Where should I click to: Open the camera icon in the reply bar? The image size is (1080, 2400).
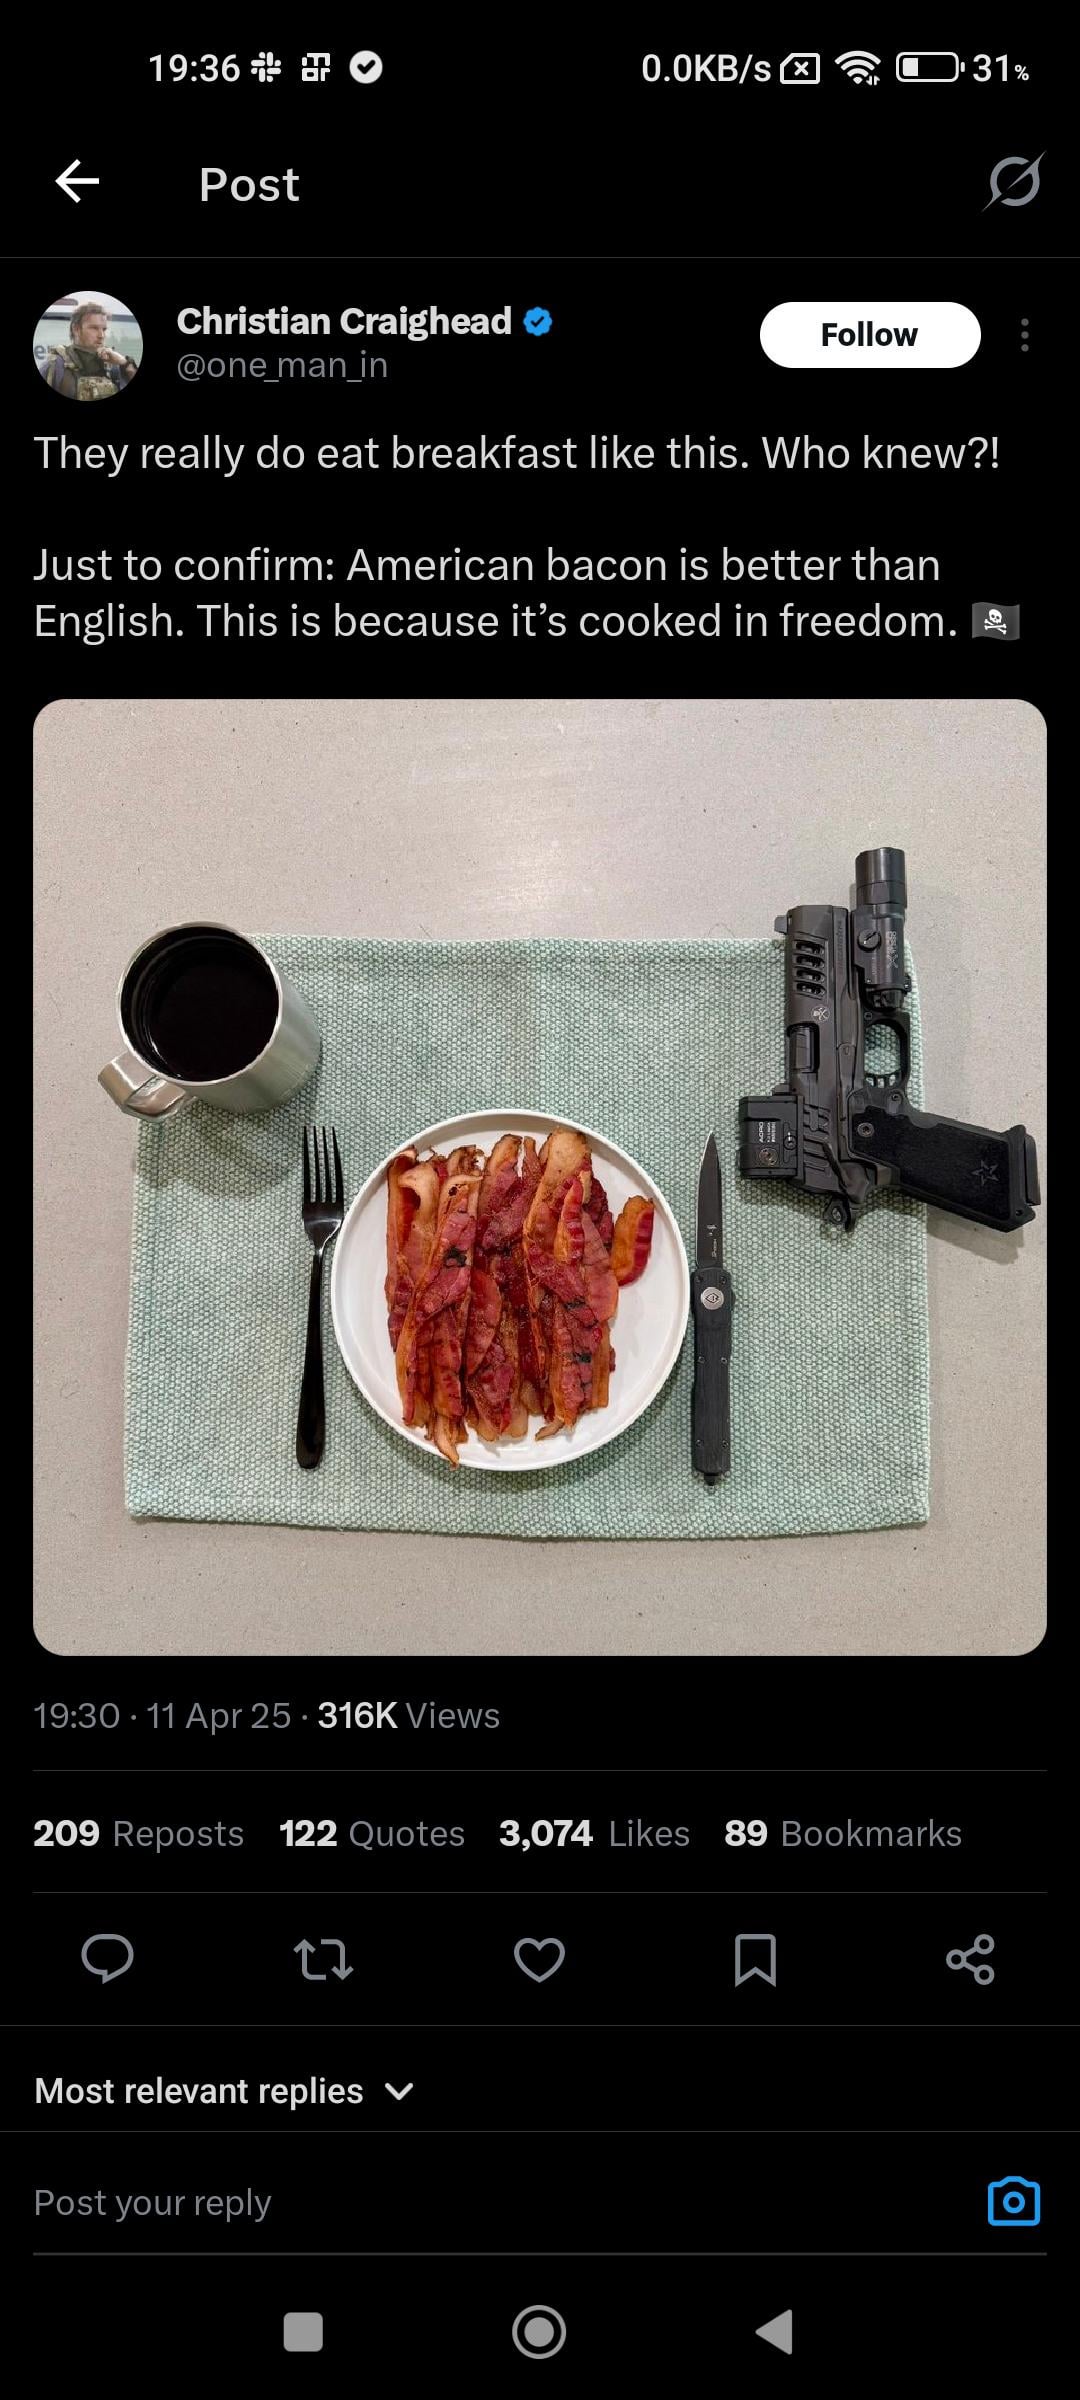(x=1014, y=2201)
